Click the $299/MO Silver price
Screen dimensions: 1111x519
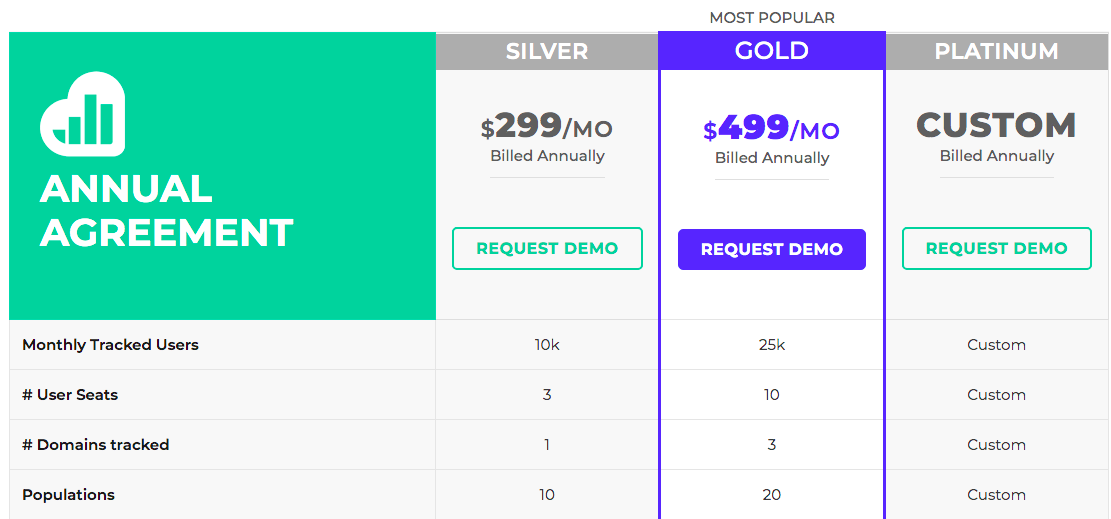click(x=547, y=127)
